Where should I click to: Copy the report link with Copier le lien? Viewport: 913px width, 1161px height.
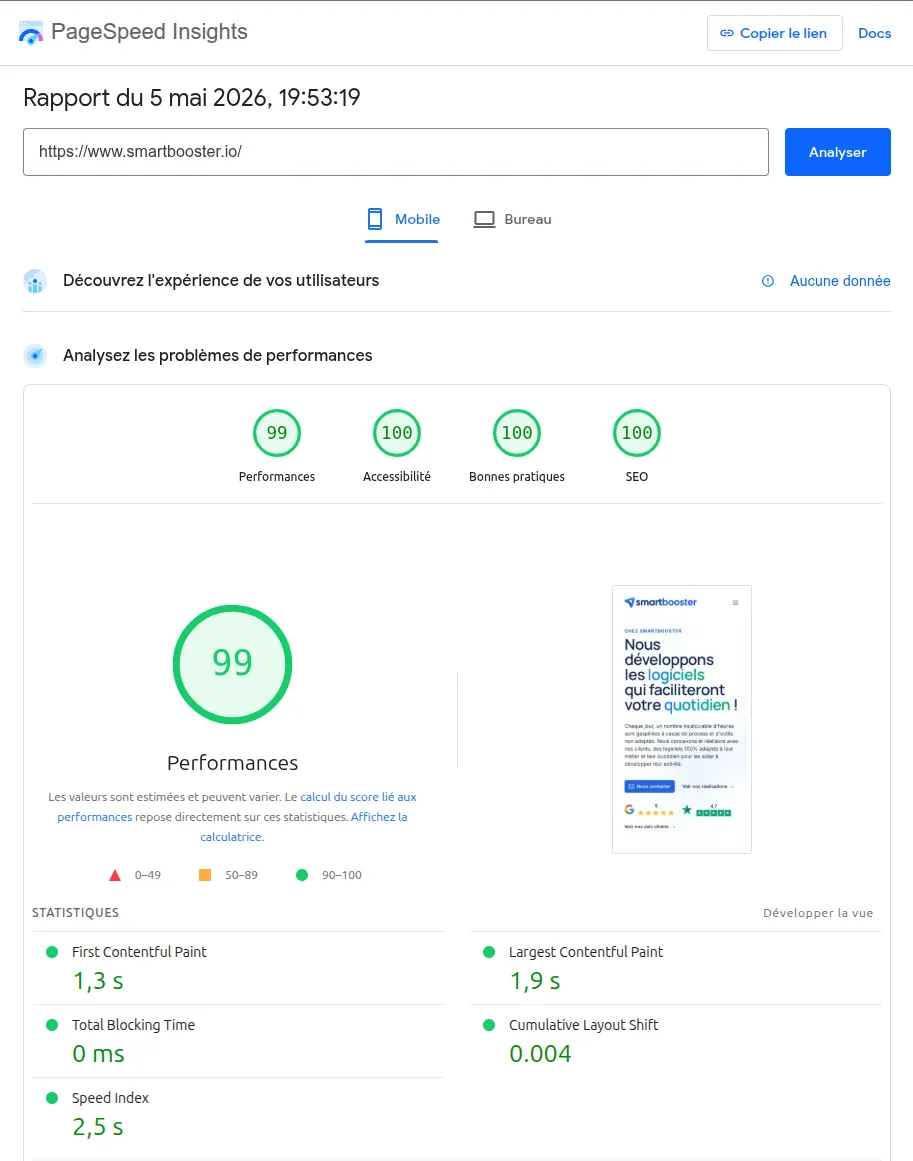coord(775,33)
